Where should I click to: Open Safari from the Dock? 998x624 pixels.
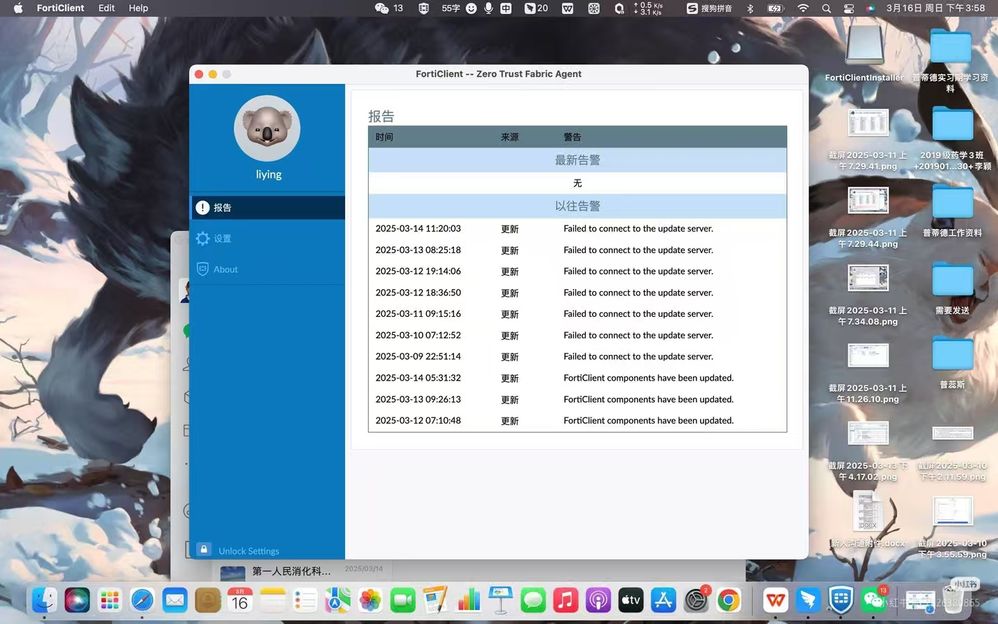click(x=141, y=600)
